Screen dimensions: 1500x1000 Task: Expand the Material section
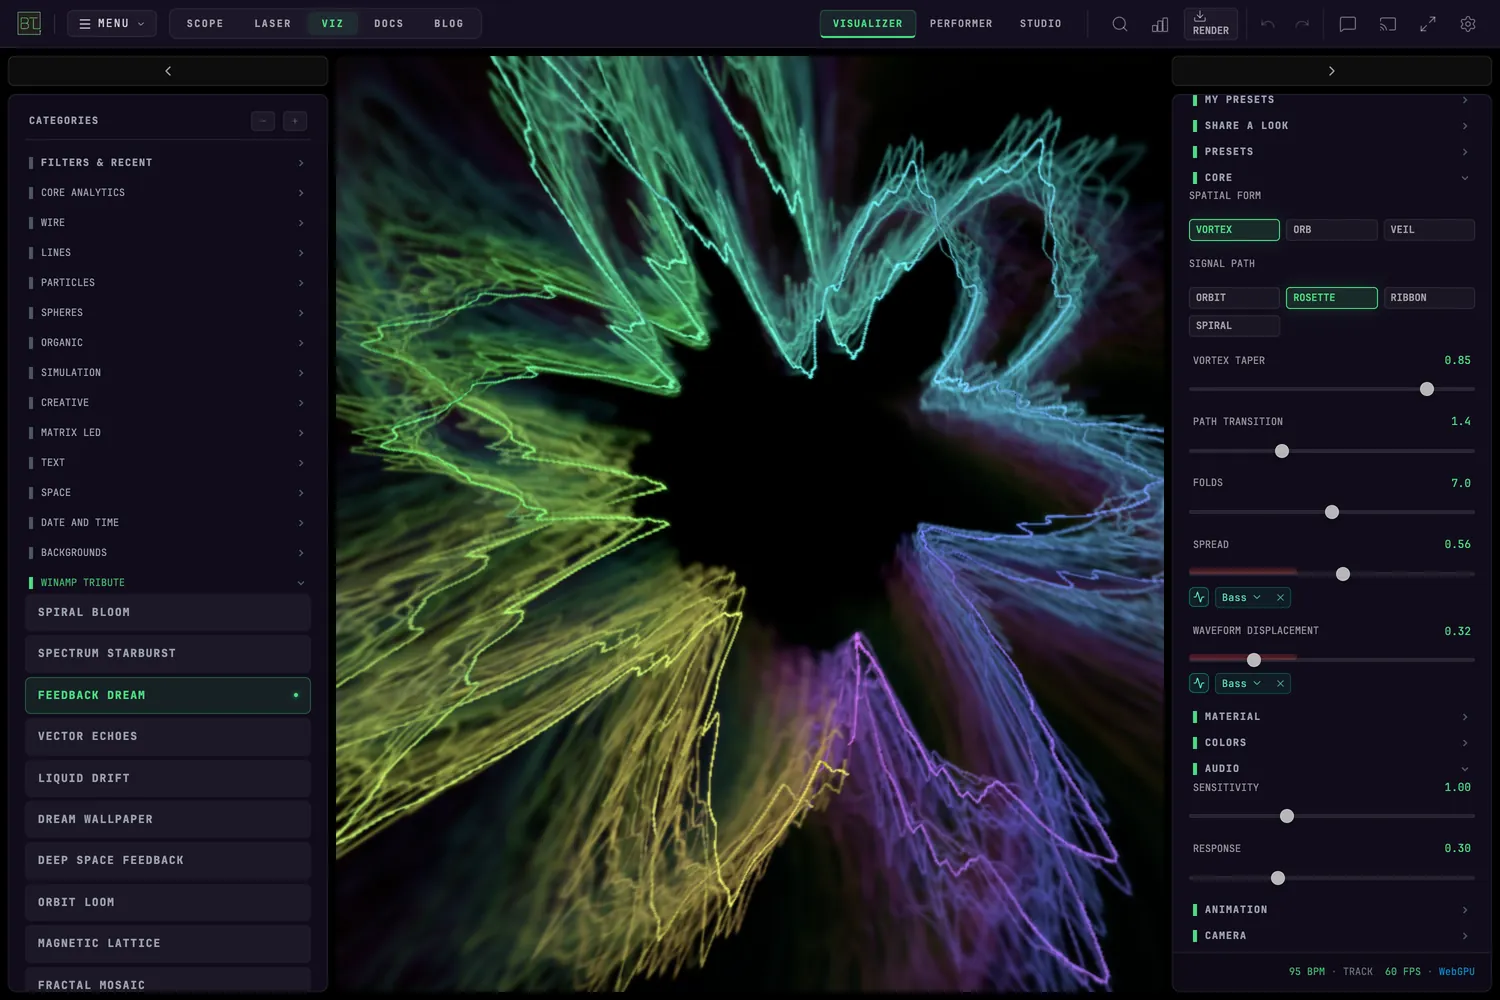(1331, 717)
